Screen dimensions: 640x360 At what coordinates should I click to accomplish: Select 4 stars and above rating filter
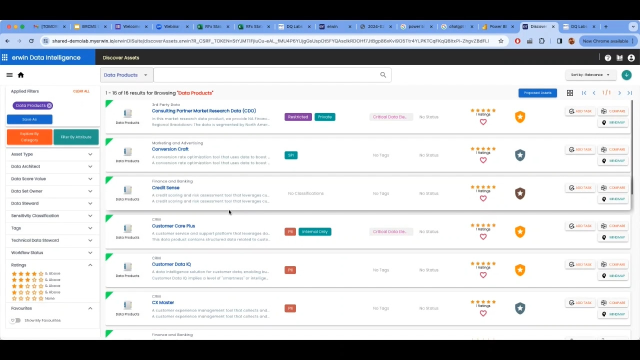36,273
